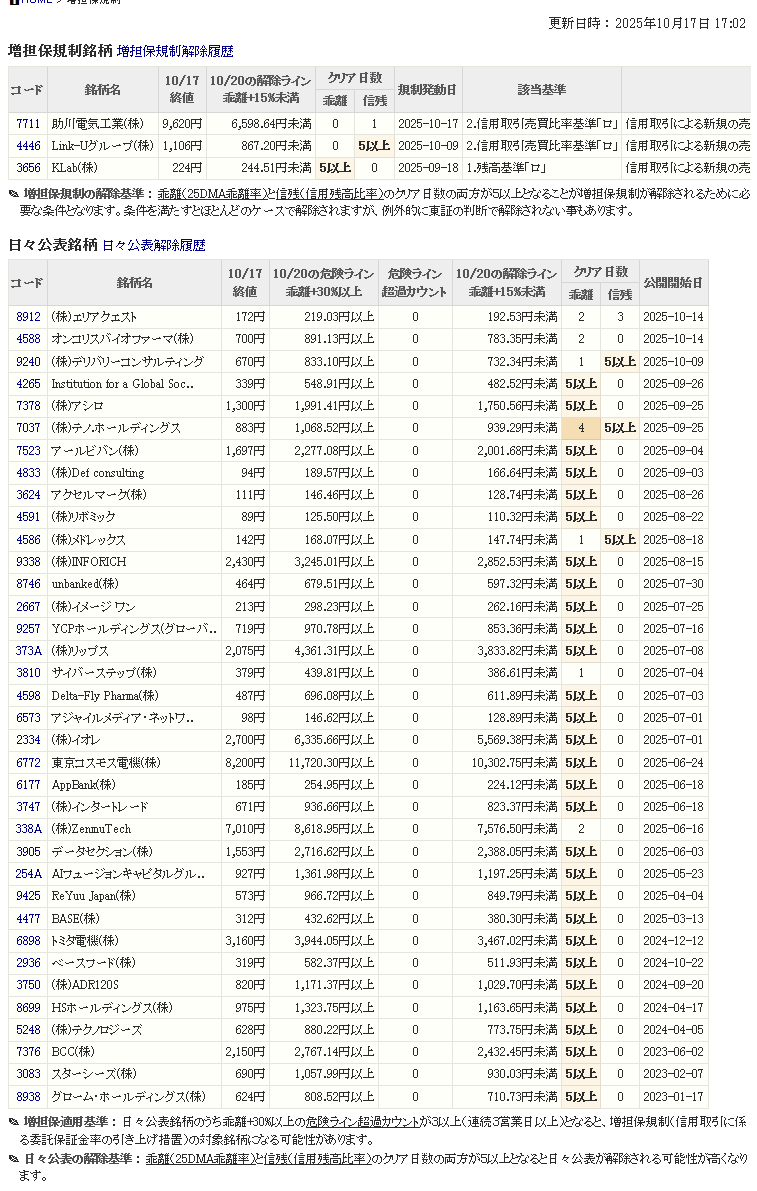Open stock code 7711 link
Viewport: 757px width, 1191px height.
point(28,124)
